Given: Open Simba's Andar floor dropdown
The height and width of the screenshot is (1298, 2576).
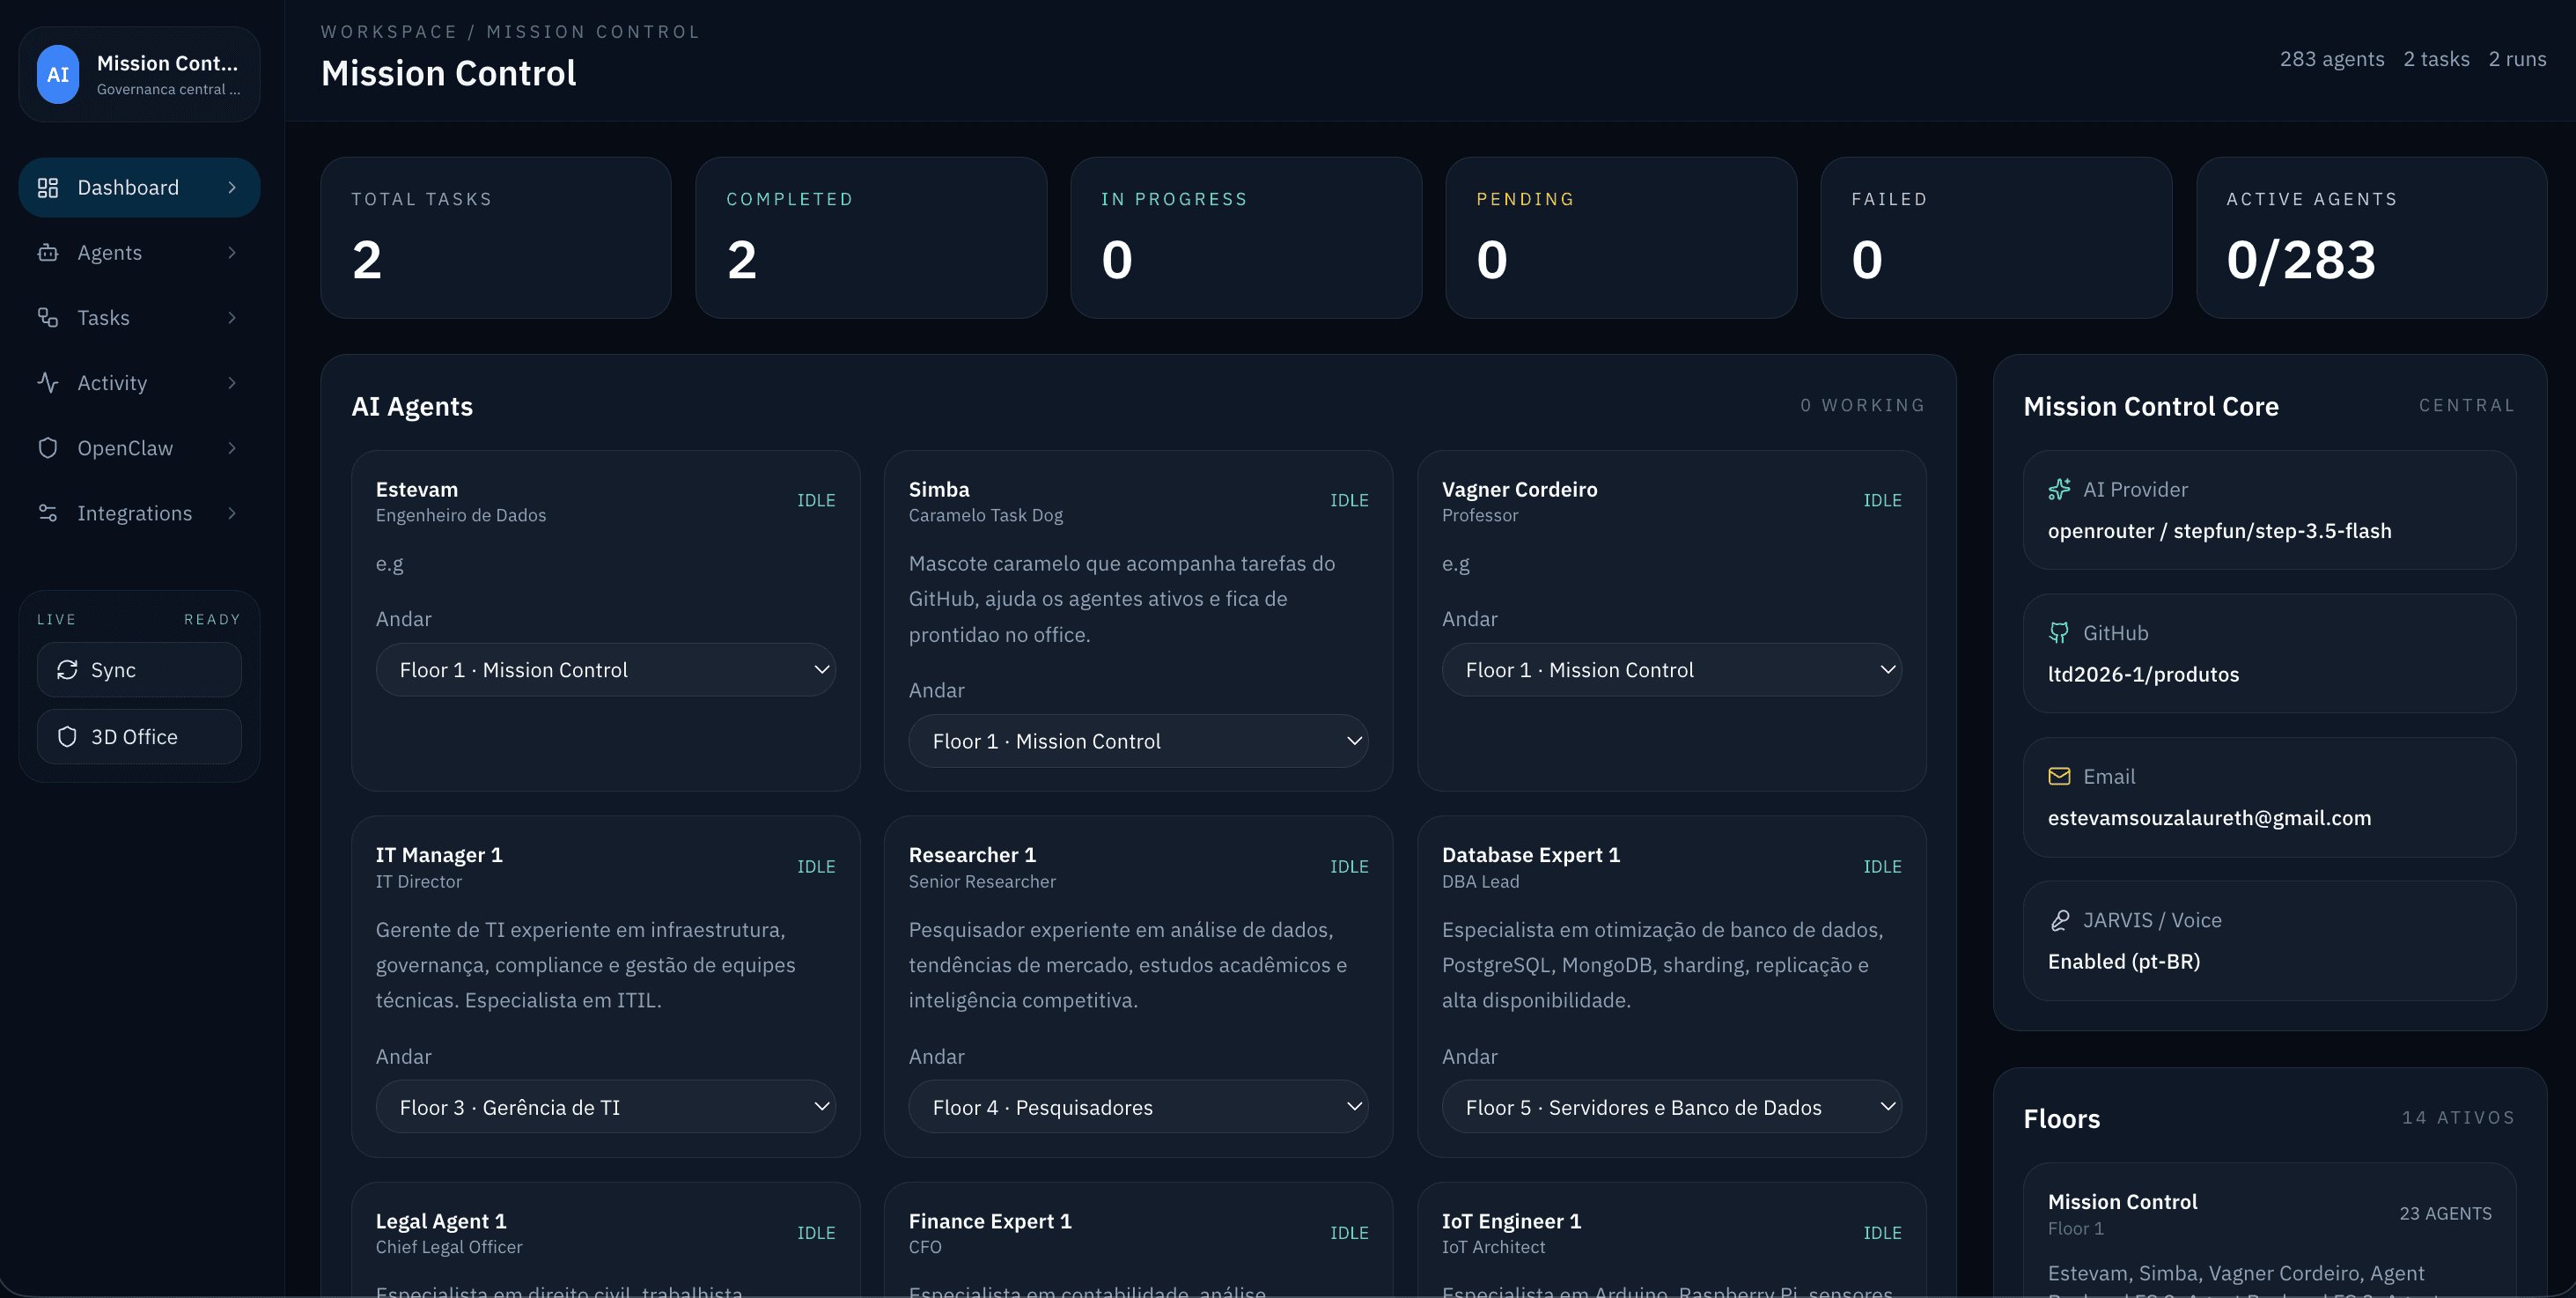Looking at the screenshot, I should 1138,741.
